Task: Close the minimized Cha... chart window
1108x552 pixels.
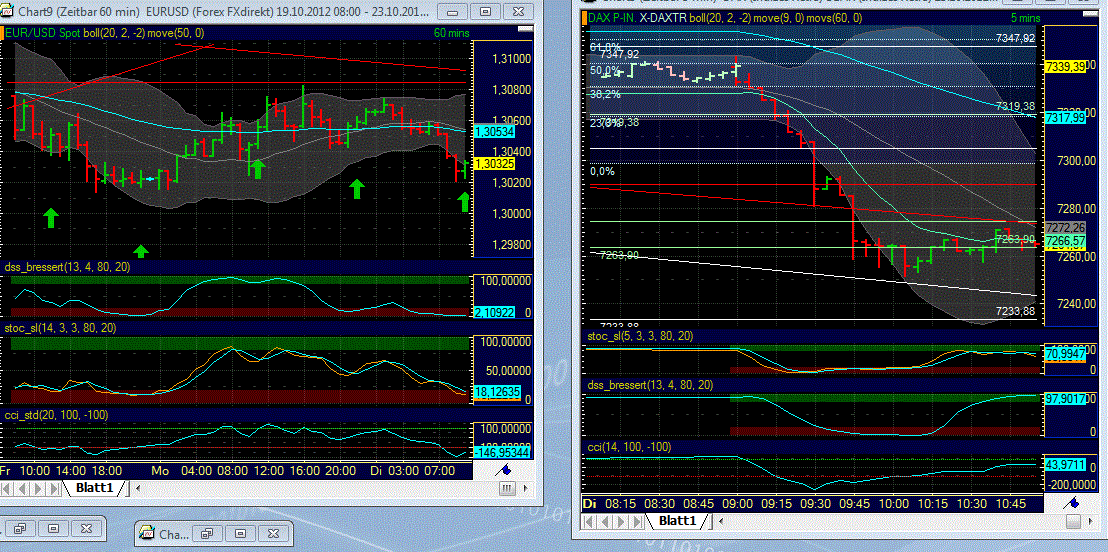Action: 273,533
